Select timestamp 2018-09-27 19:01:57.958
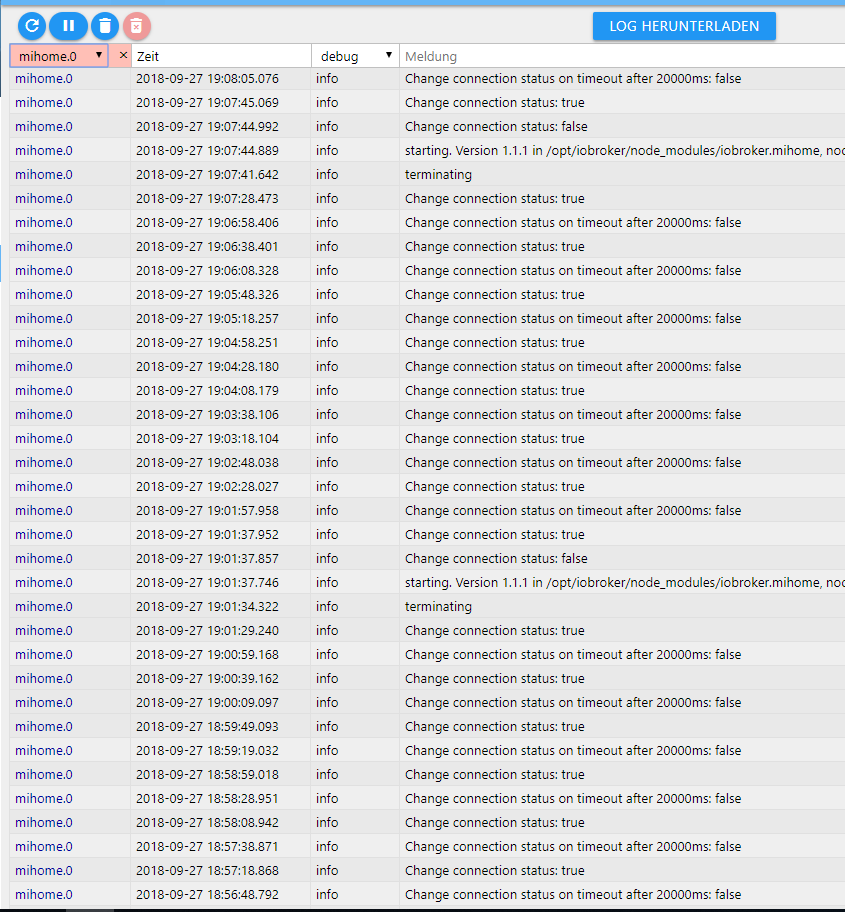The width and height of the screenshot is (845, 912). coord(207,511)
